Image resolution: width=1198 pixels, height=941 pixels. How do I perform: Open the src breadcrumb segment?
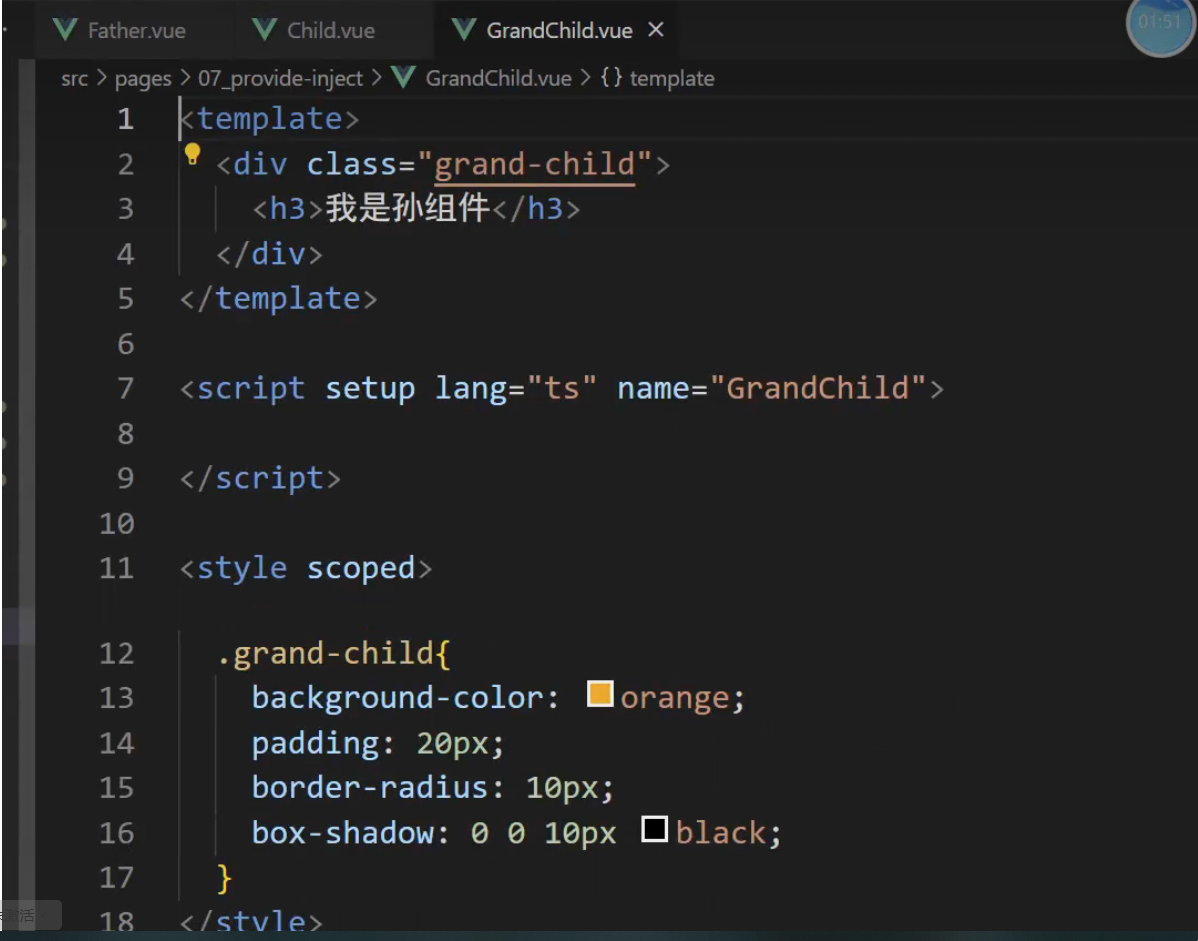click(74, 79)
